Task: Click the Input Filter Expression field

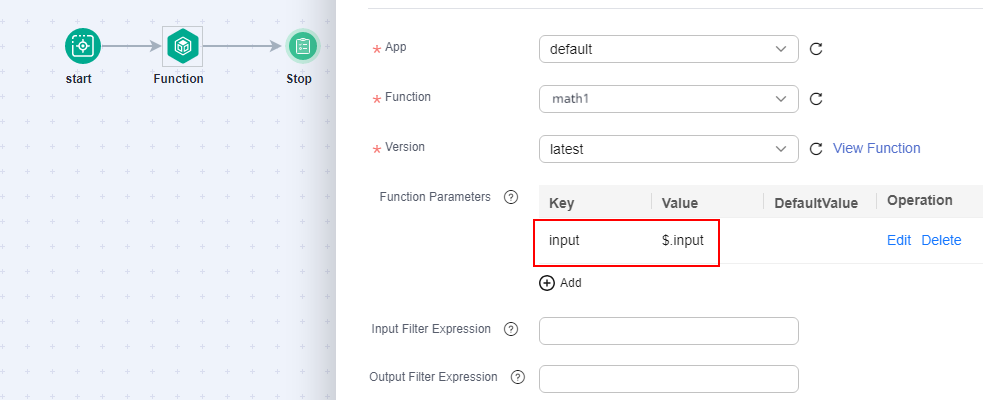Action: pos(669,331)
